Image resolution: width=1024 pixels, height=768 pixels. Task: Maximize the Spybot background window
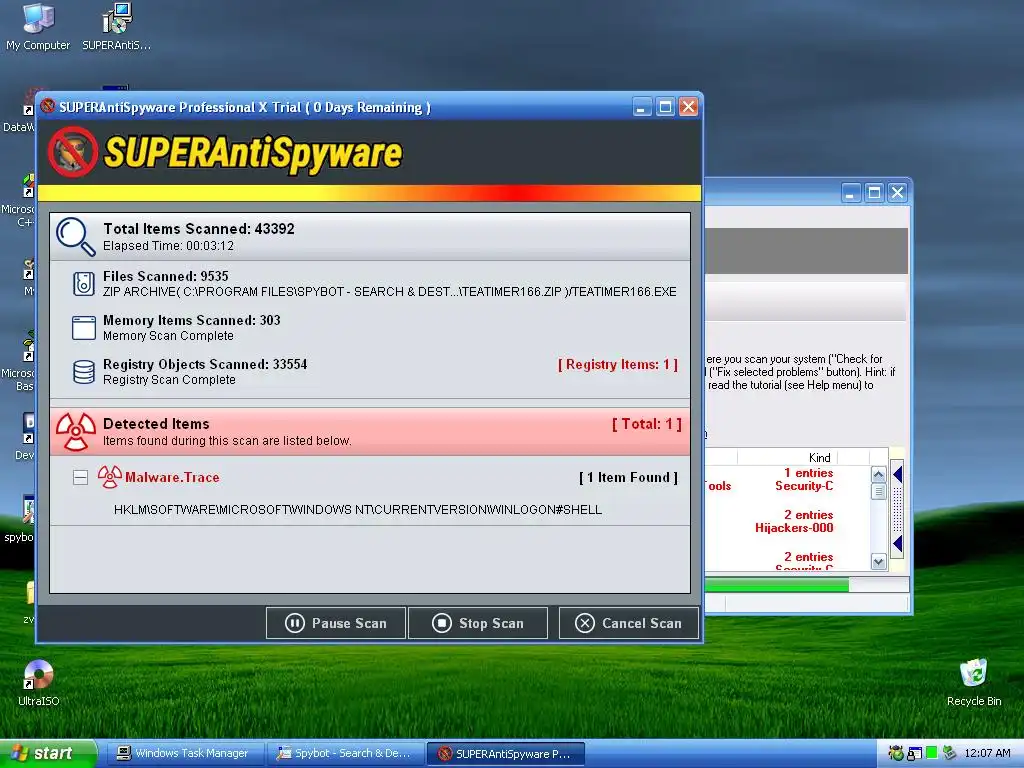pos(874,193)
